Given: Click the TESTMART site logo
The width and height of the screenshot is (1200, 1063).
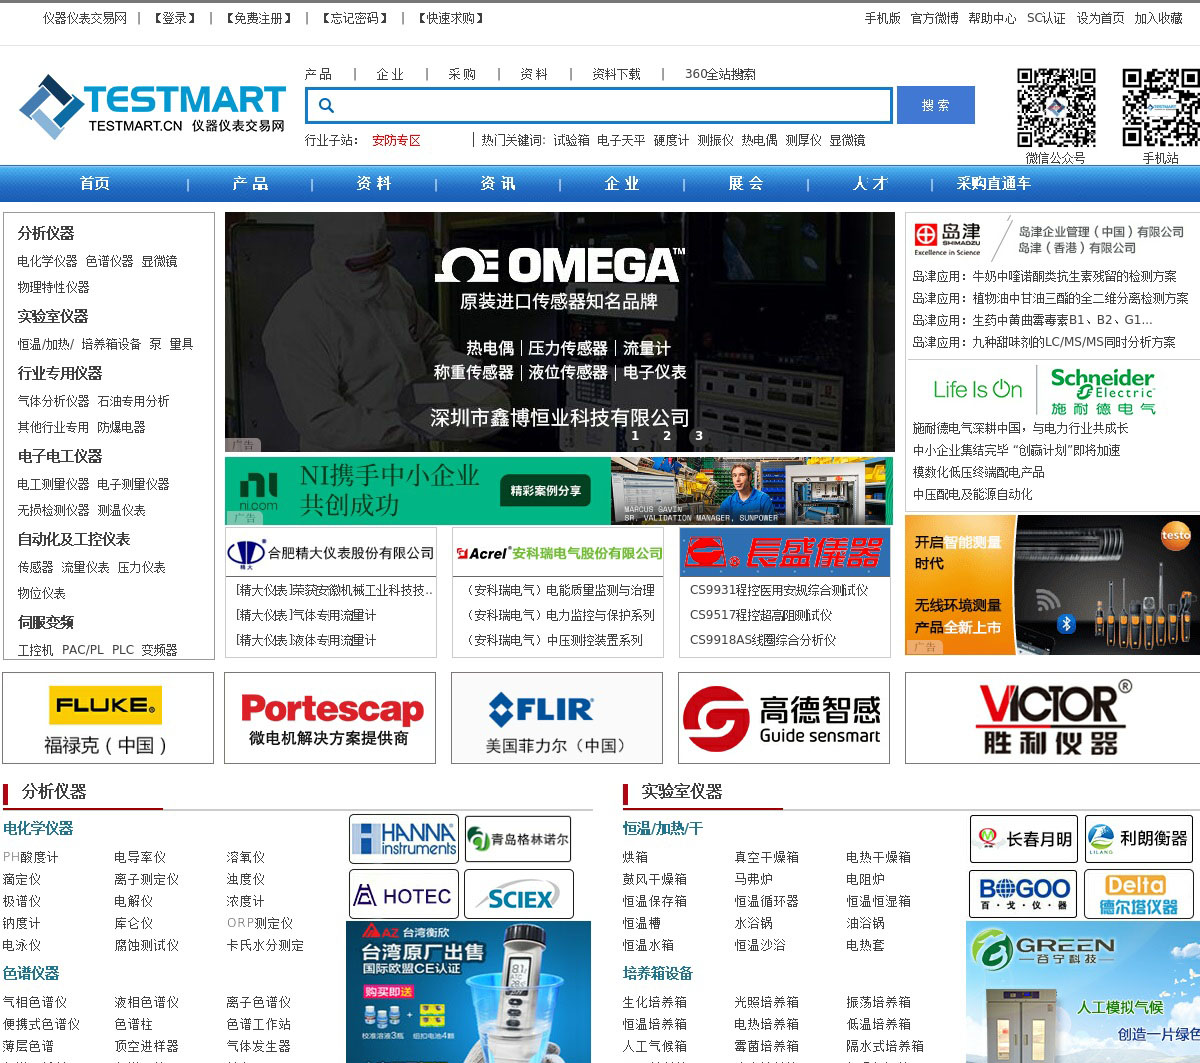Looking at the screenshot, I should coord(152,106).
